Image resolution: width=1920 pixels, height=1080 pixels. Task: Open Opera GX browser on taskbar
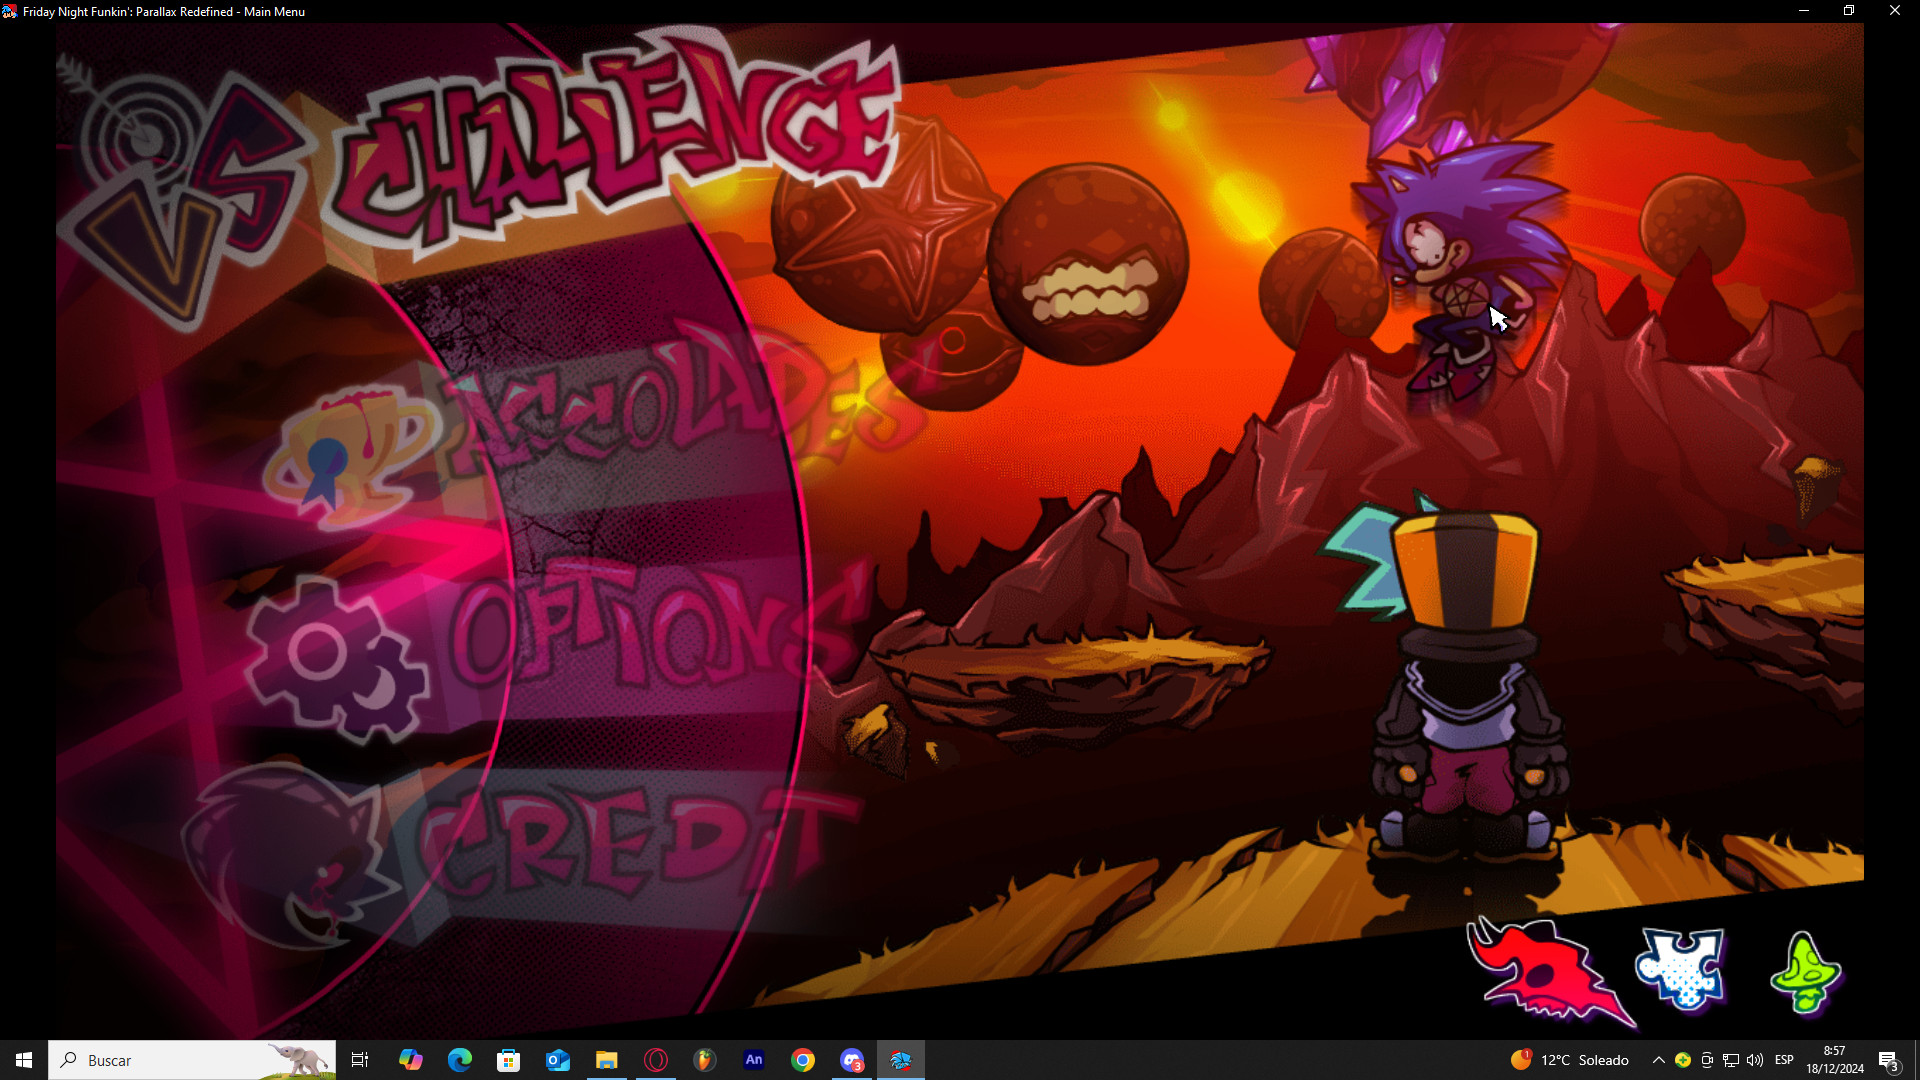(657, 1060)
